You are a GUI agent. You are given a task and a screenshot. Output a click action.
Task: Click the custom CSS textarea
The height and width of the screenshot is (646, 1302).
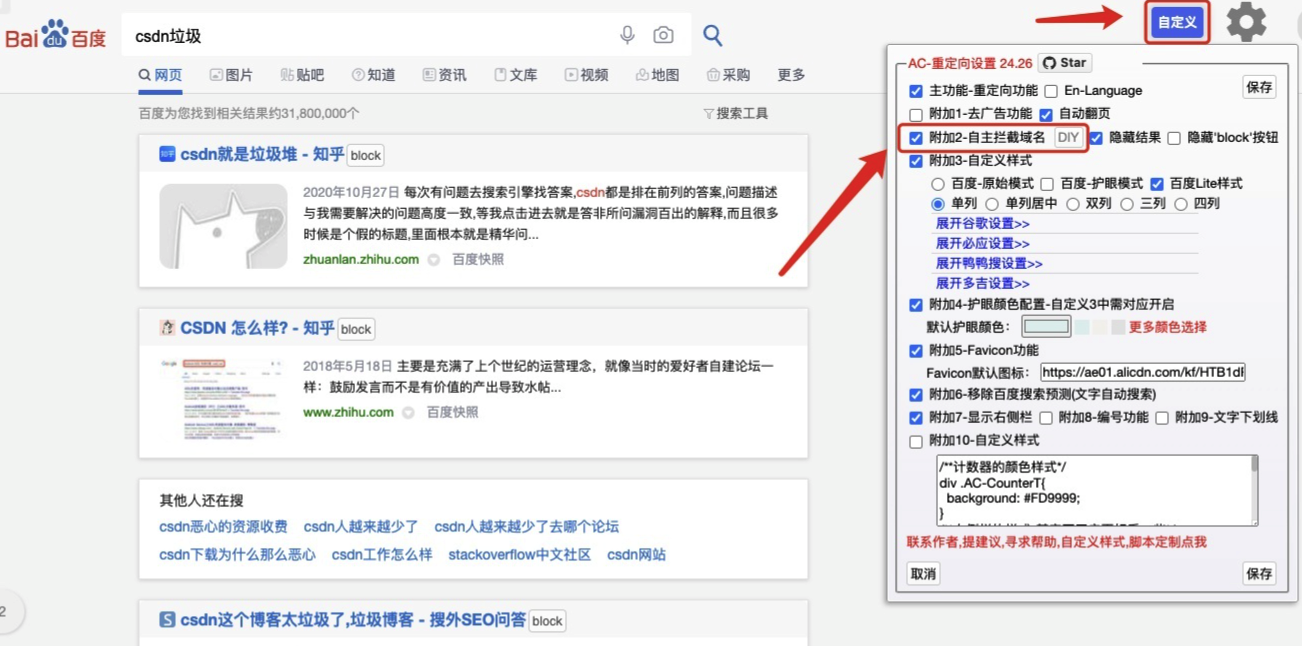coord(1095,490)
